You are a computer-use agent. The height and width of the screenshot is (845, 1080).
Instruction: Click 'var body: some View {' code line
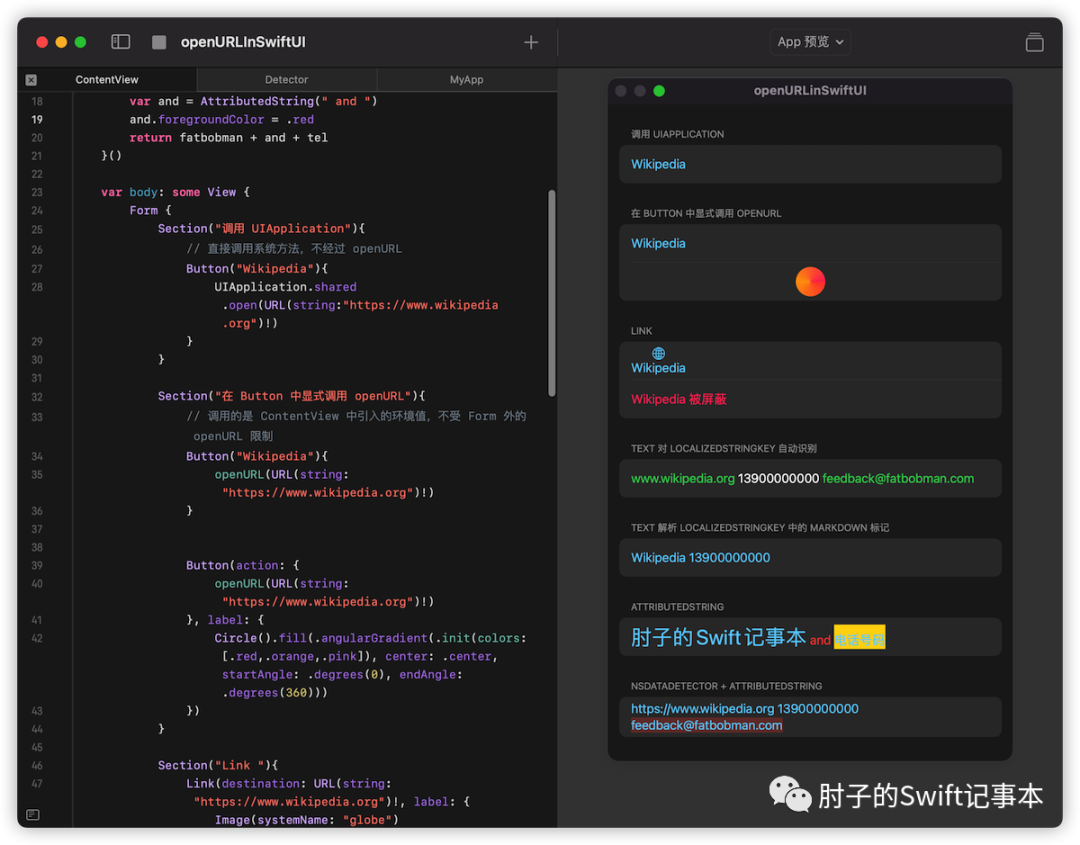(175, 192)
